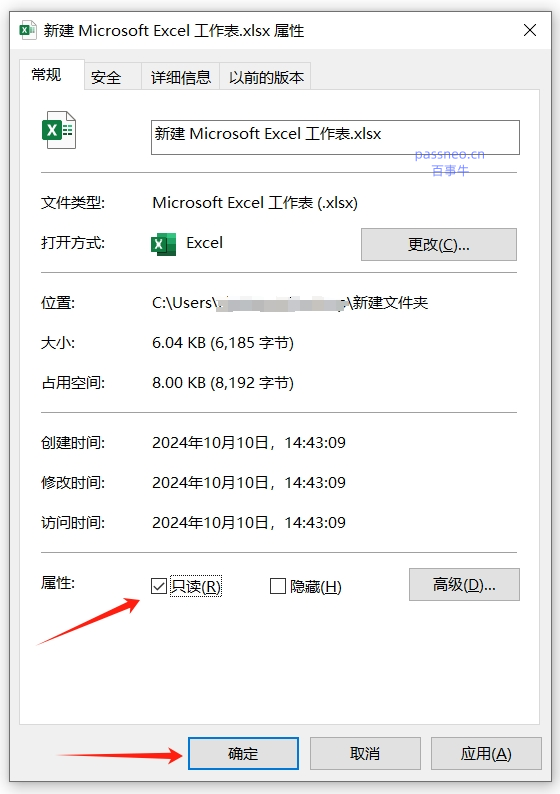Click the 占用空间: label
560x794 pixels.
(x=73, y=383)
